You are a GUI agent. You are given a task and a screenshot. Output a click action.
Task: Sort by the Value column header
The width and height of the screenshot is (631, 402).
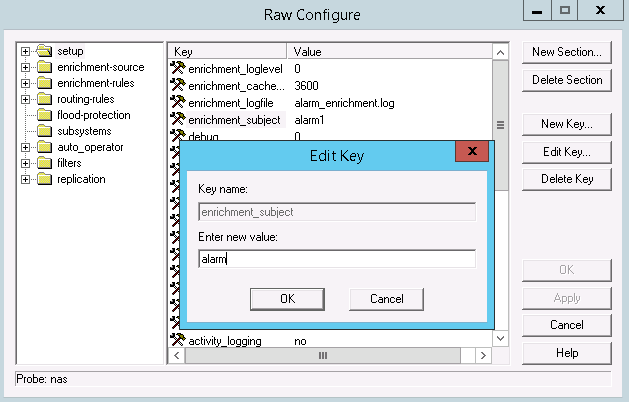pos(389,52)
